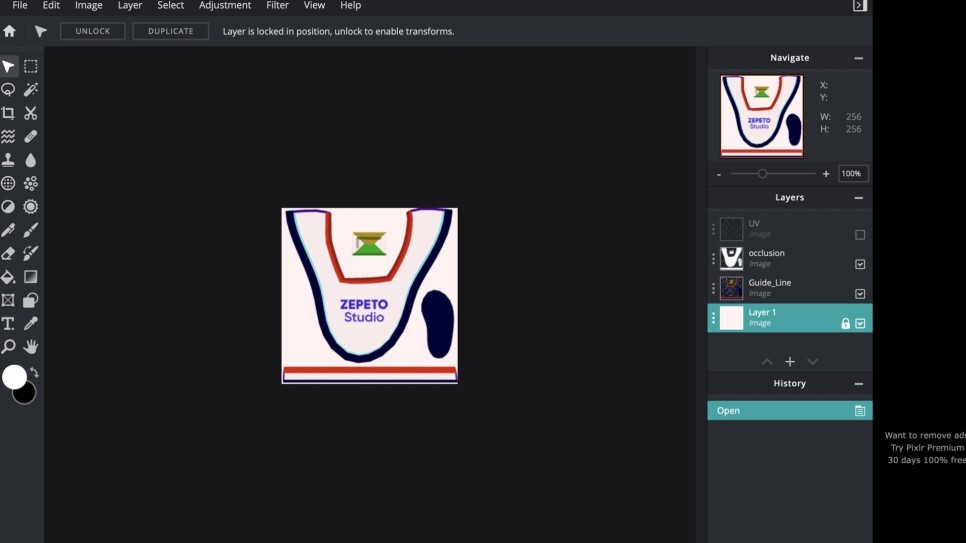
Task: Zoom in with the navigator plus
Action: click(826, 174)
